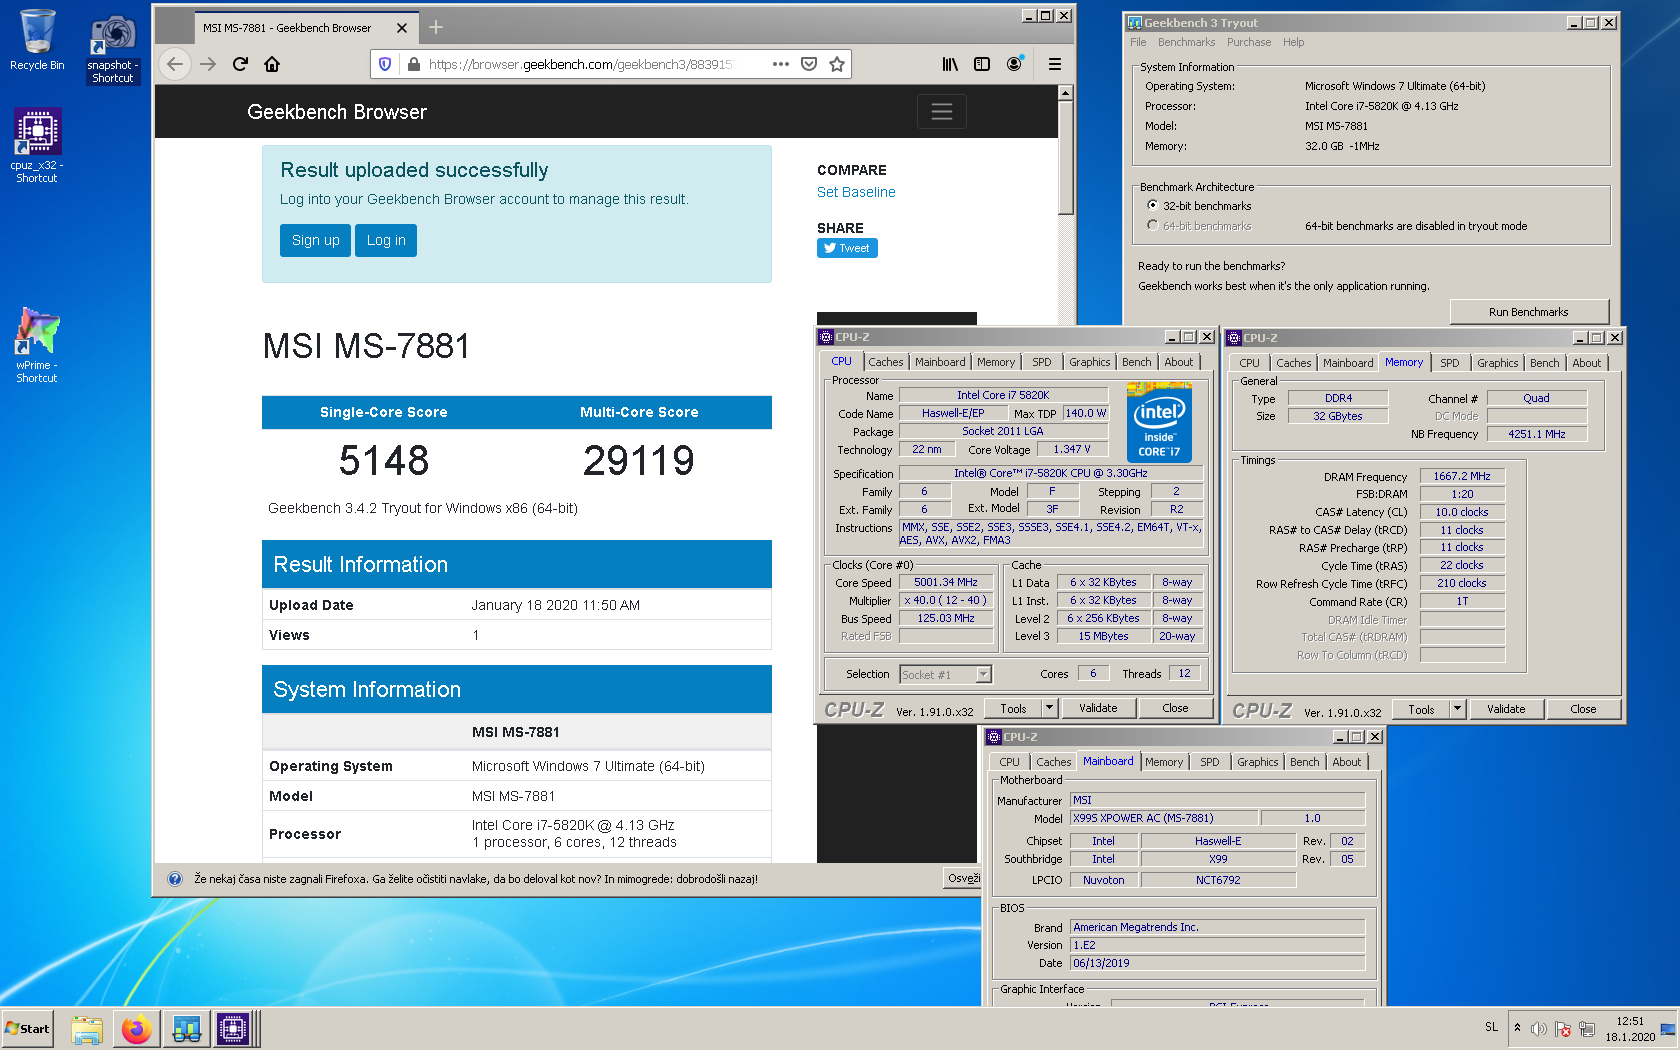
Task: Open the File menu in Geekbench 3
Action: click(x=1138, y=42)
